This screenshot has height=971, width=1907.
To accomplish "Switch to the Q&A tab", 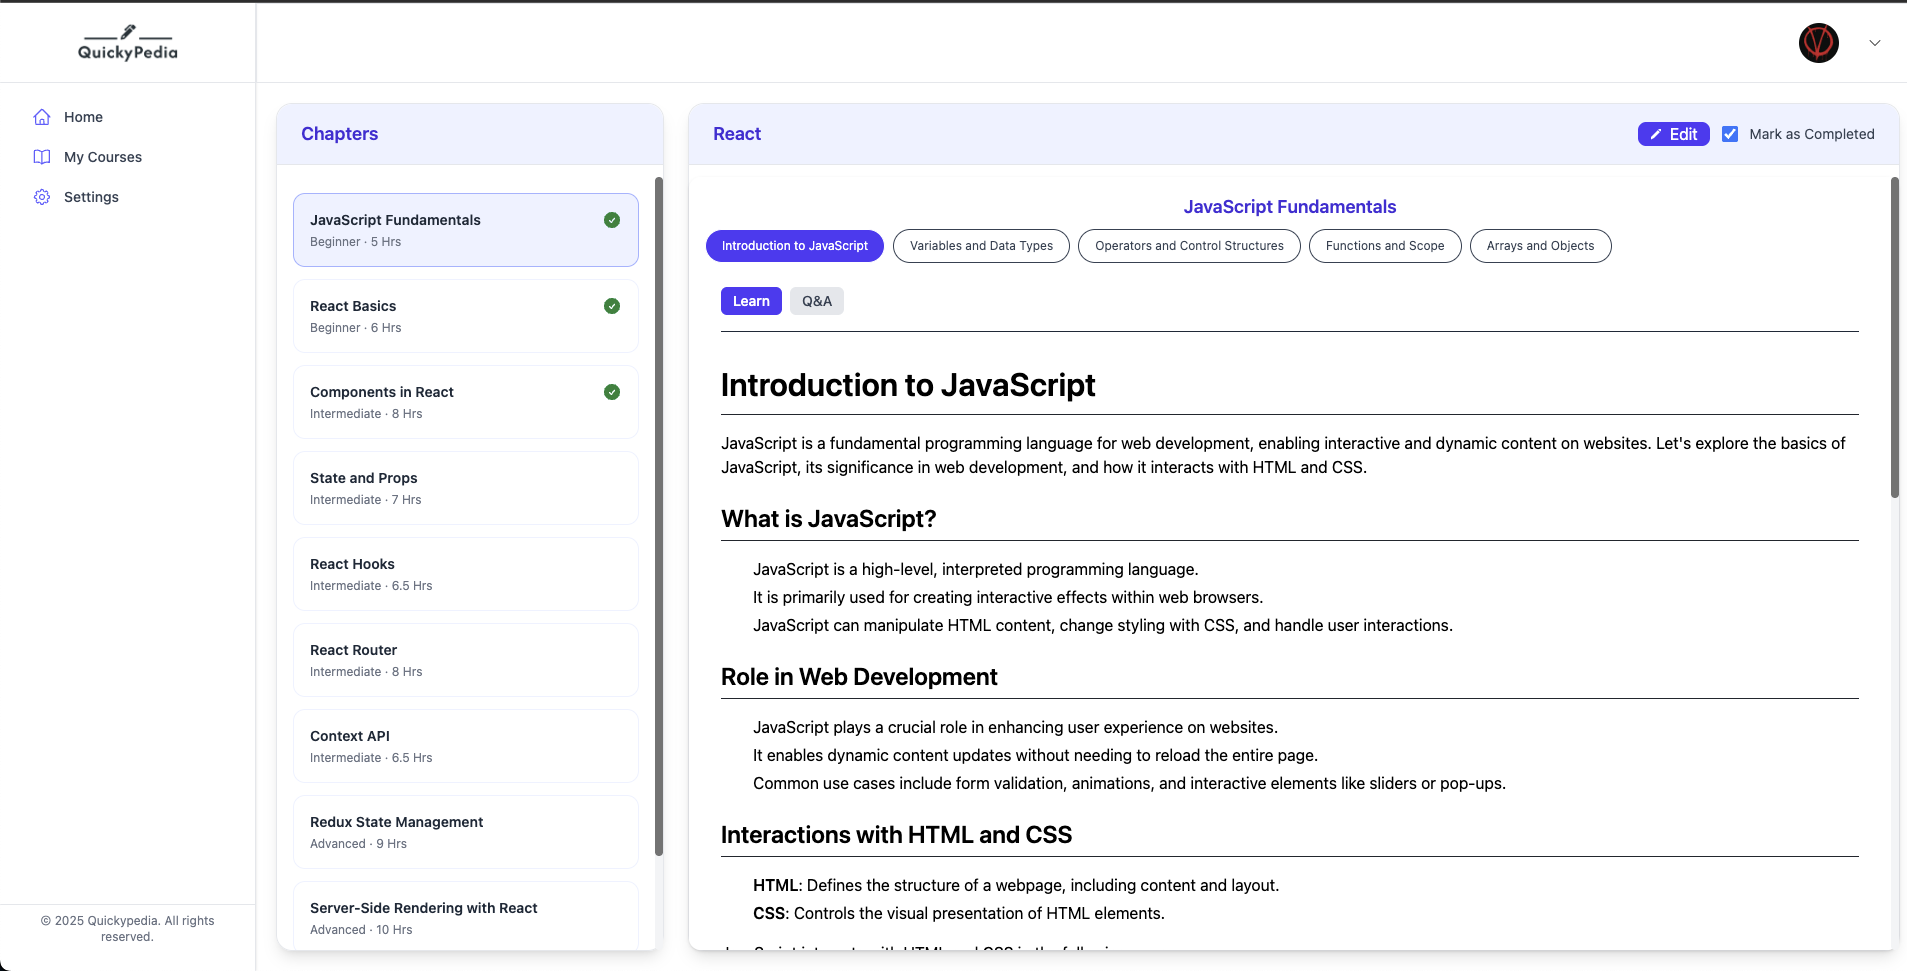I will click(x=817, y=301).
